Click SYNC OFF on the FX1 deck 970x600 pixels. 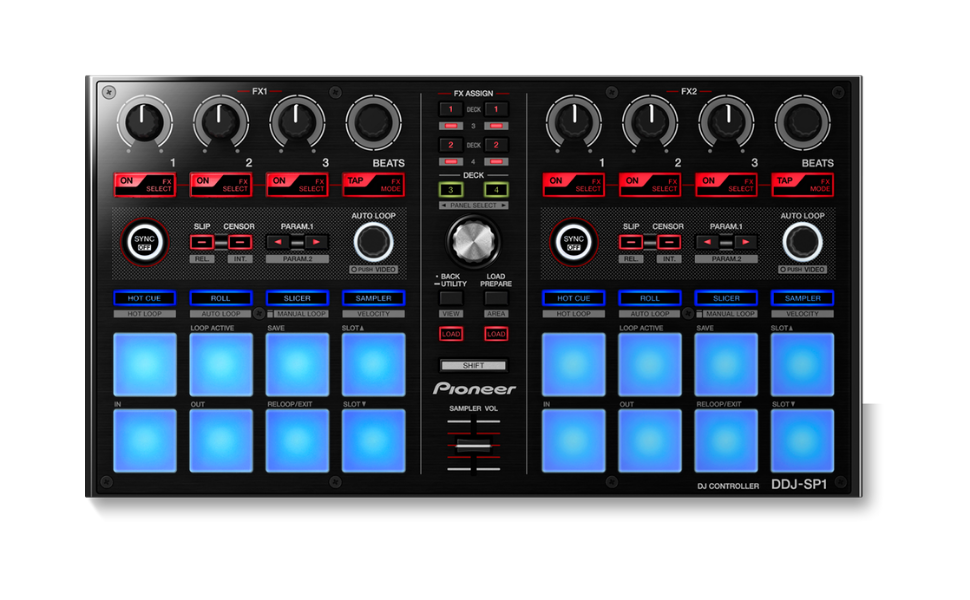pyautogui.click(x=144, y=242)
